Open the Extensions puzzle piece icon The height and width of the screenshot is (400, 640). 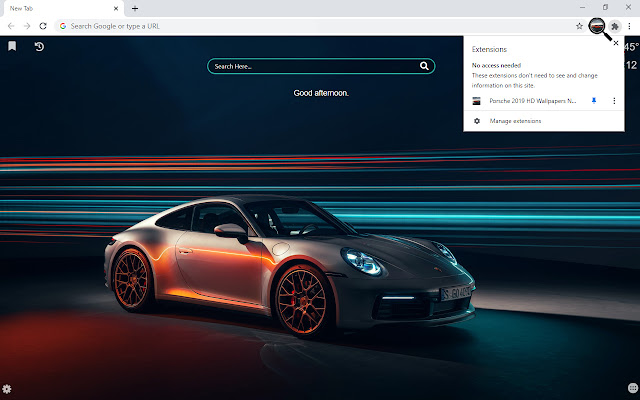[x=615, y=27]
